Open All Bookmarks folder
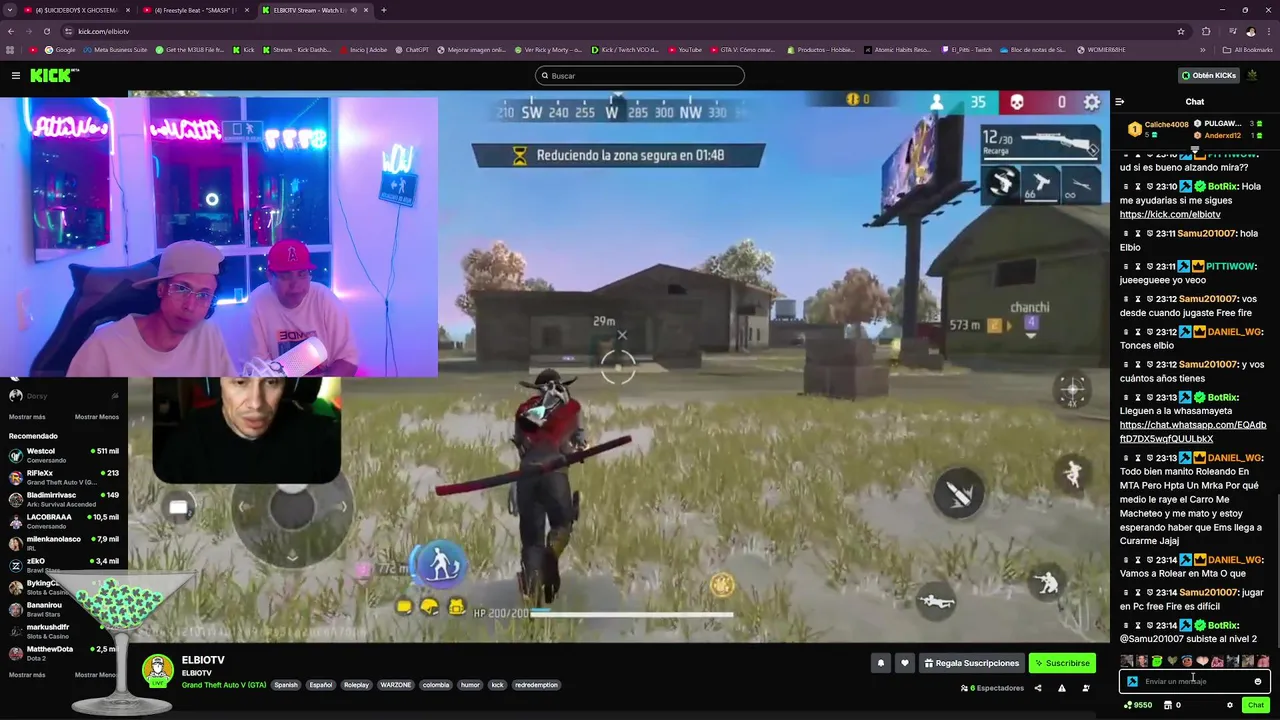The image size is (1280, 720). [x=1248, y=50]
